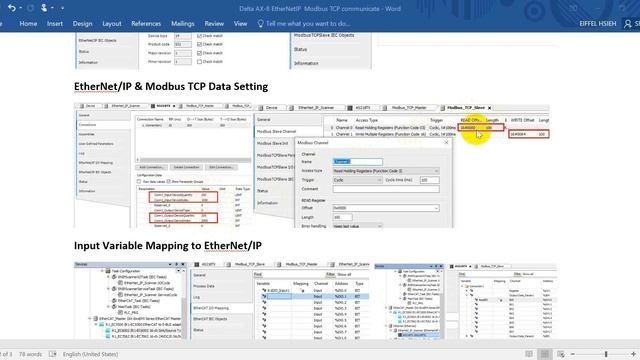Click the document title text in title bar

320,9
